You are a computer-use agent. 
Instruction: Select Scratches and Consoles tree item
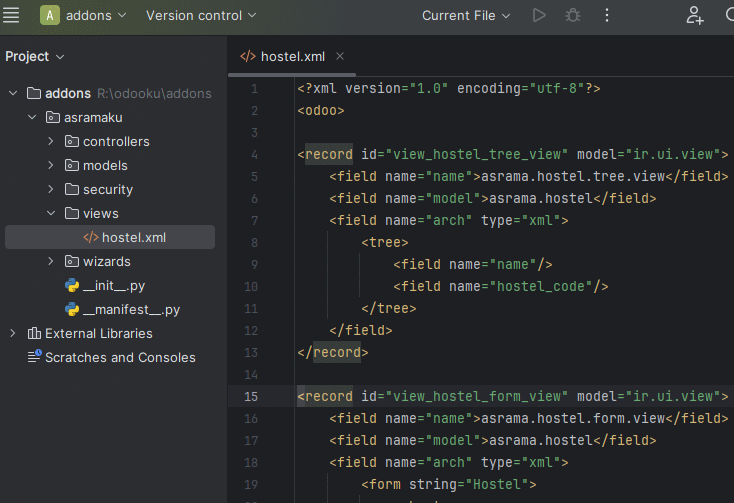[x=120, y=357]
